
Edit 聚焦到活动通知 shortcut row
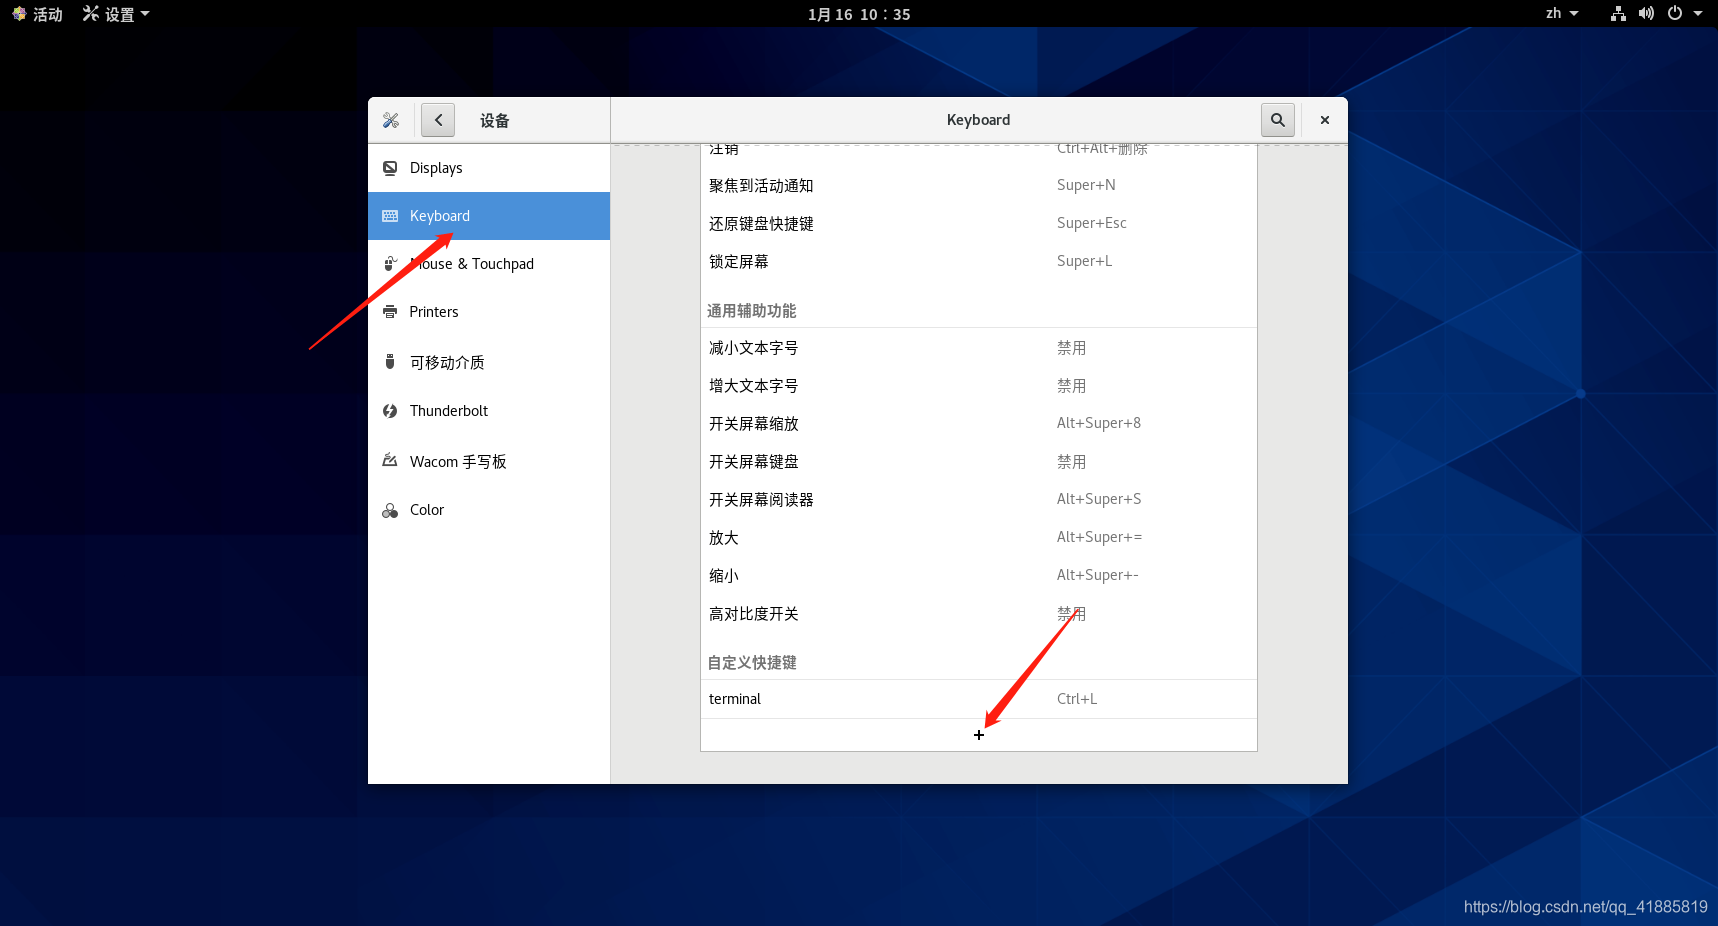(x=979, y=185)
